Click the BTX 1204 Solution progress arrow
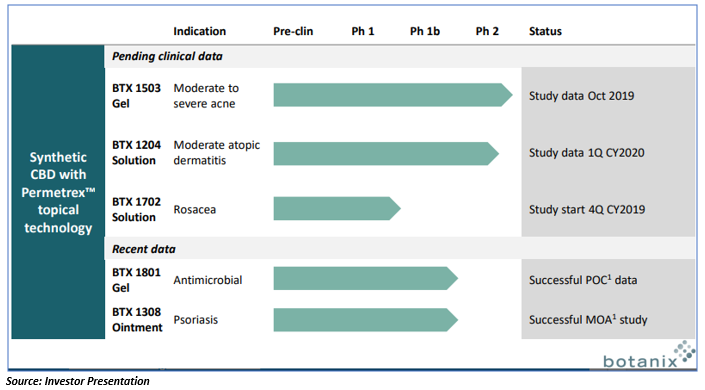The image size is (705, 390). point(386,153)
